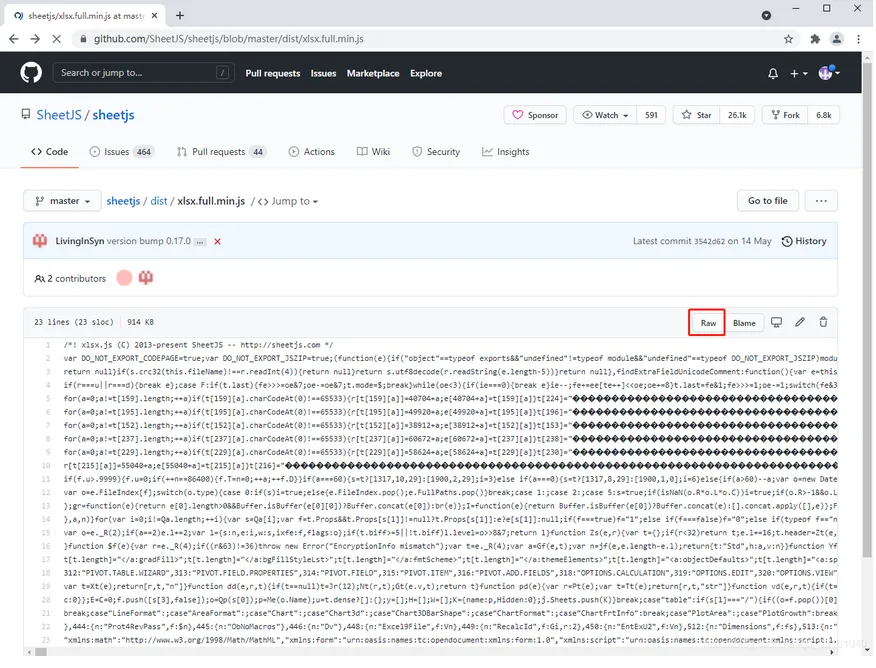Open the version bump 0.17.0 commit
876x668 pixels.
click(x=149, y=241)
